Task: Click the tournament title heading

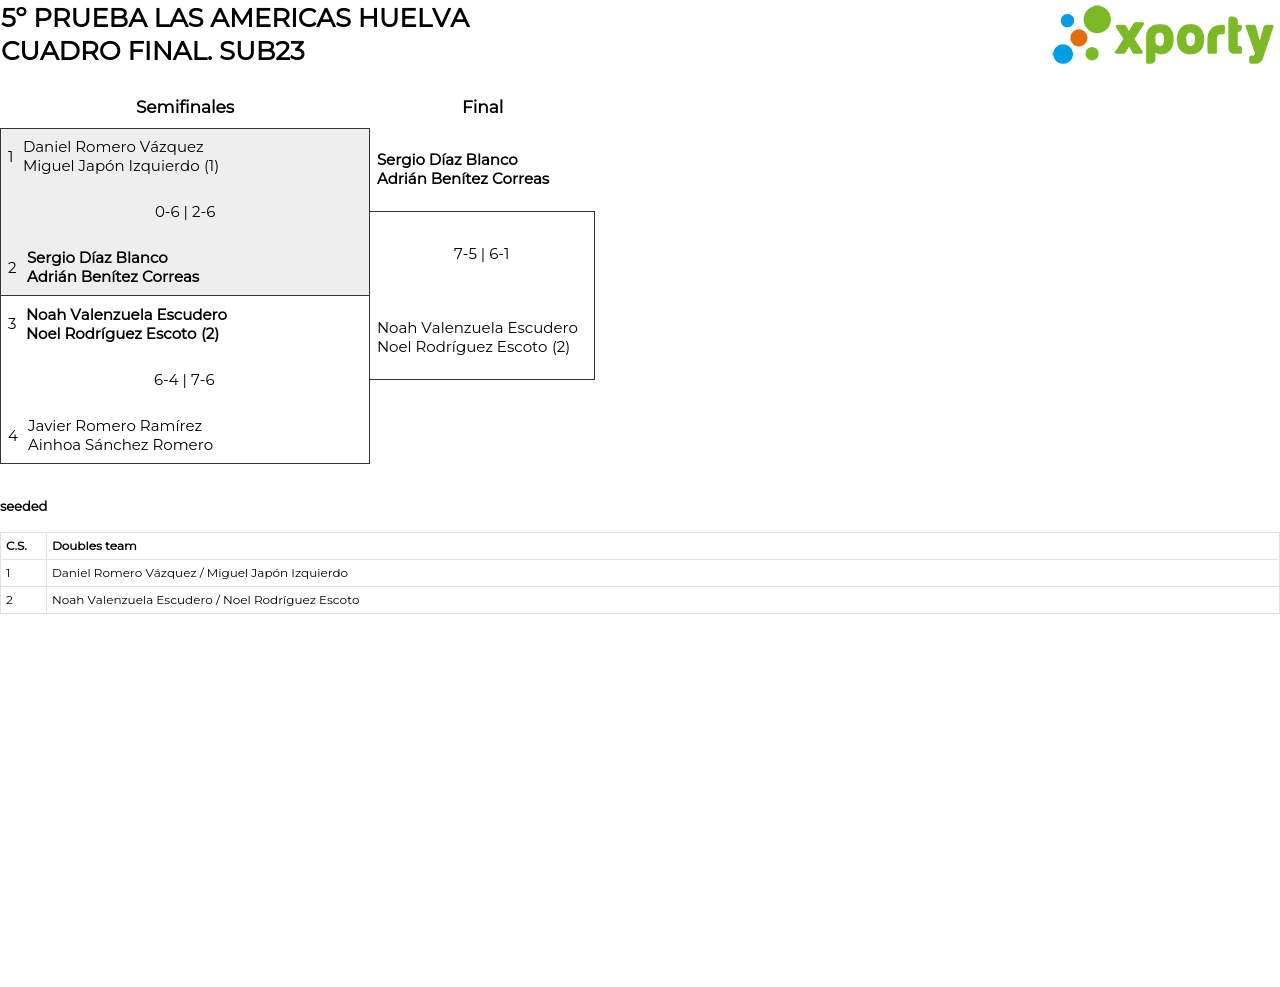Action: coord(235,34)
